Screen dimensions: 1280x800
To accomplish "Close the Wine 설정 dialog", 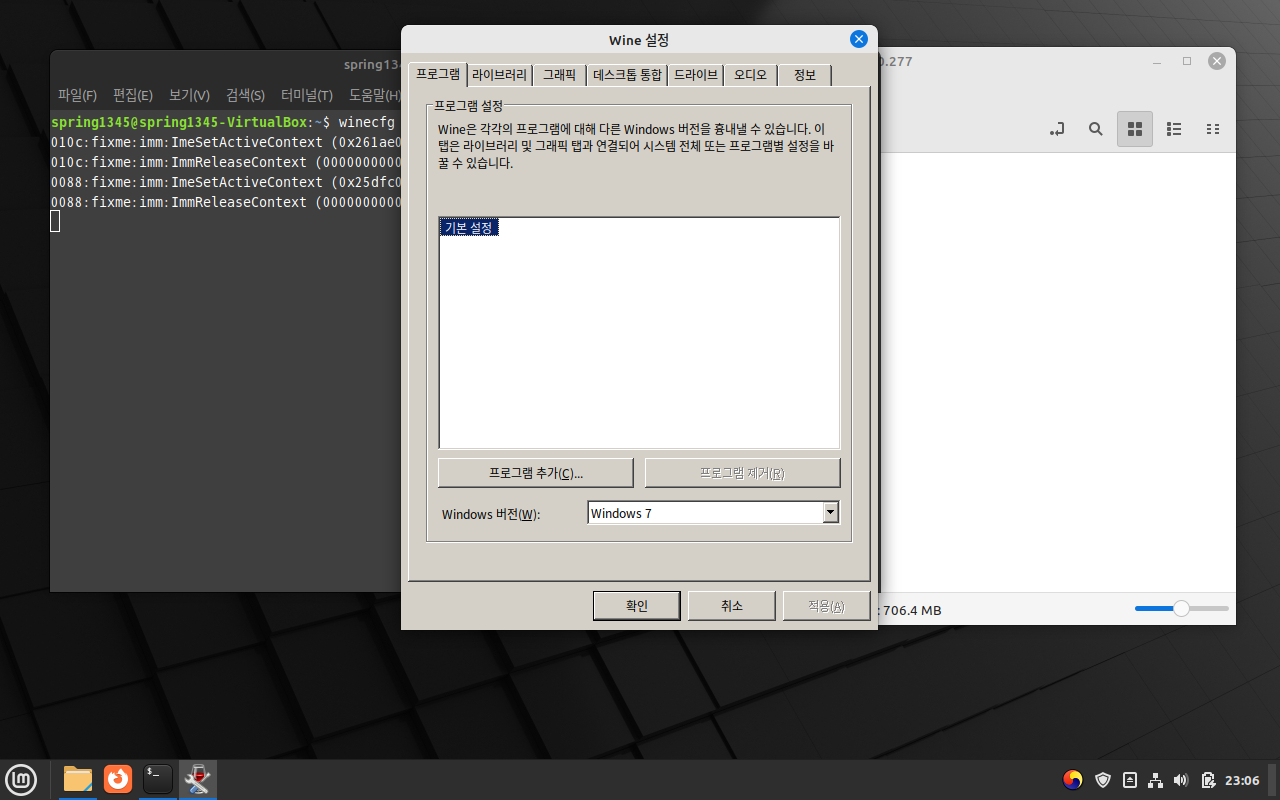I will 858,39.
